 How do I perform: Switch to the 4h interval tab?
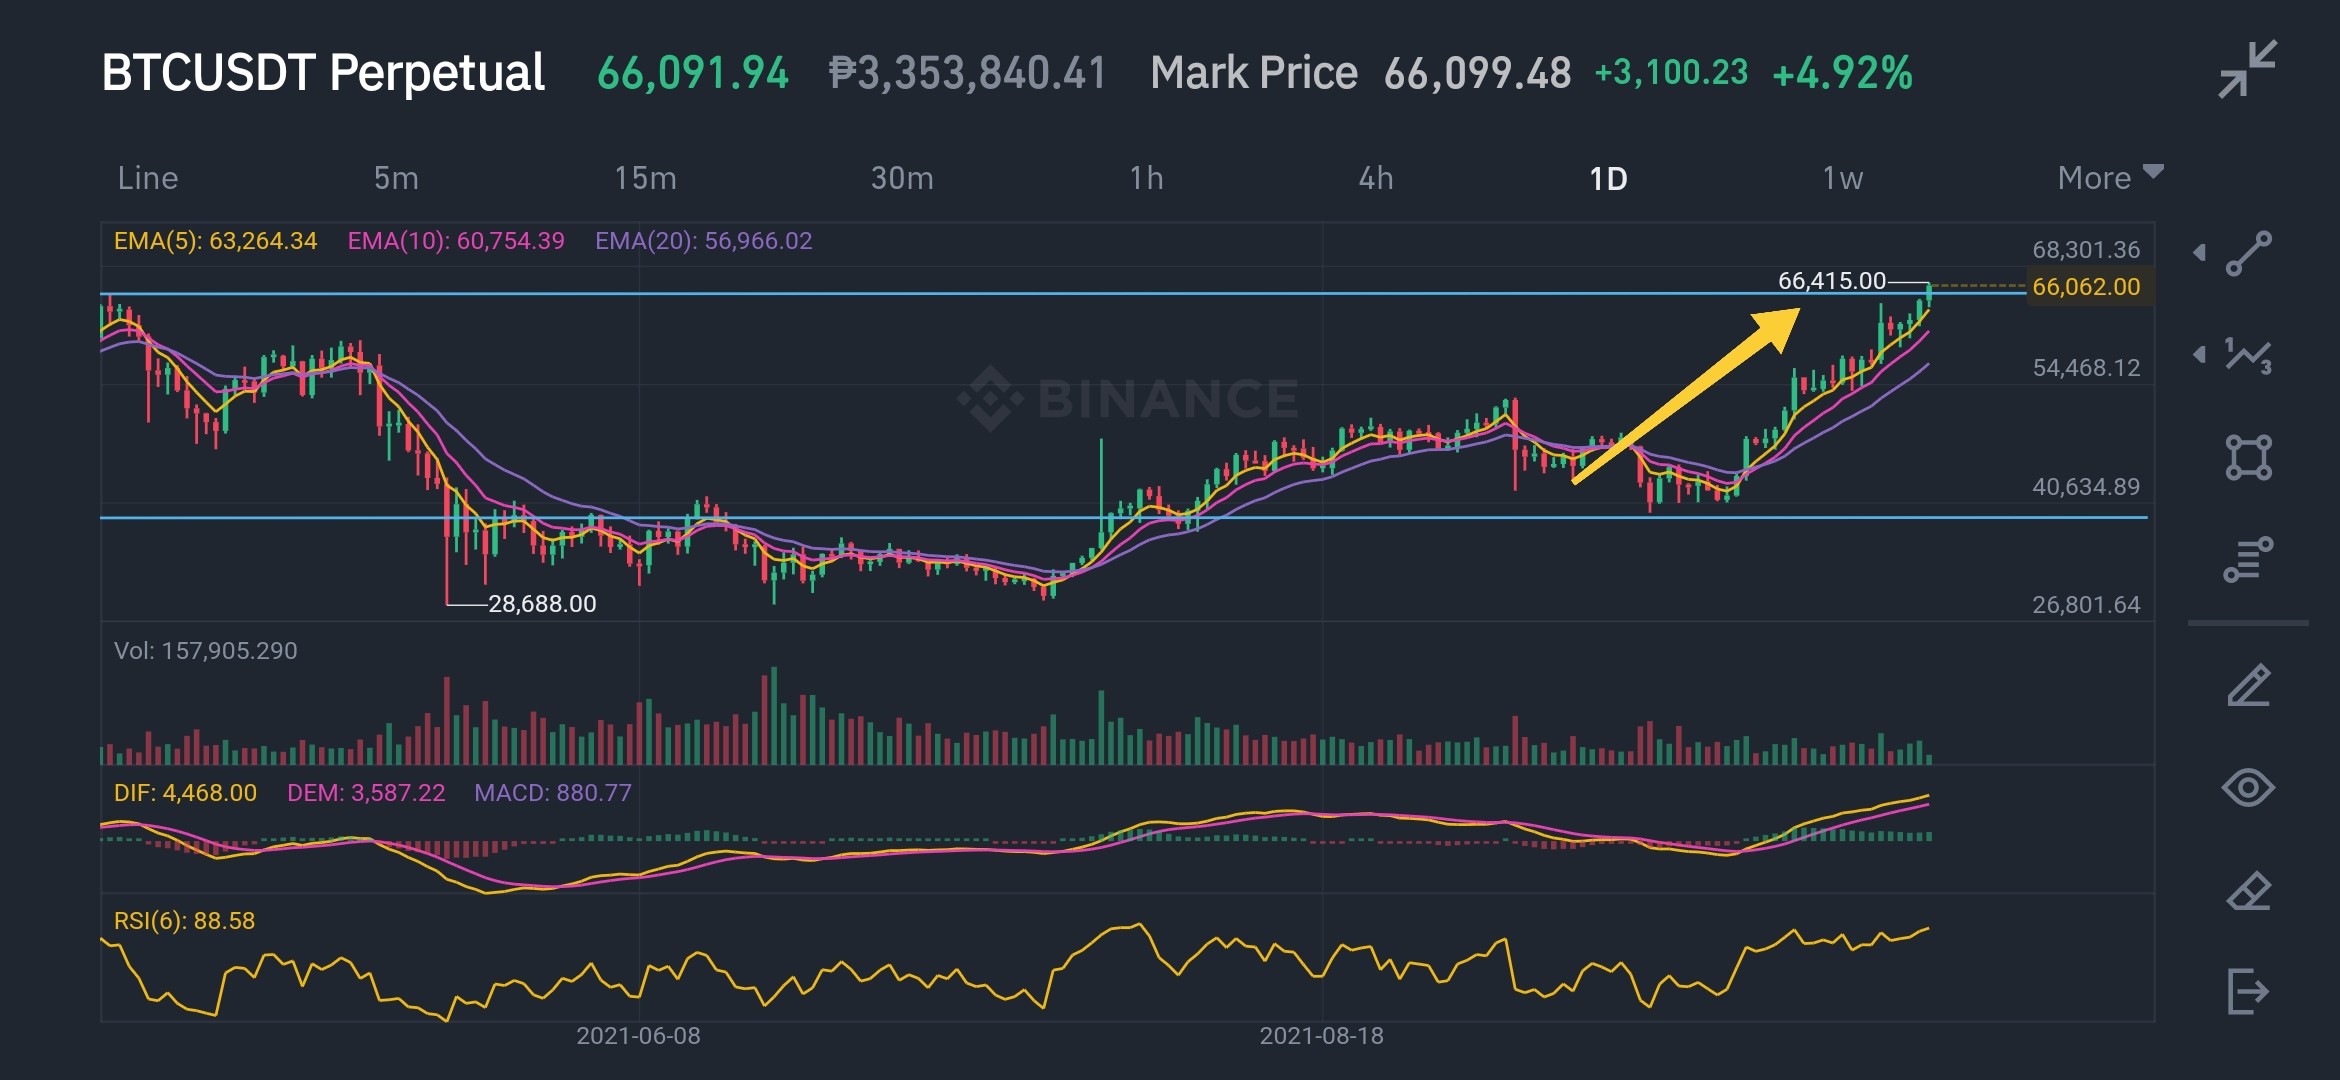(1375, 178)
